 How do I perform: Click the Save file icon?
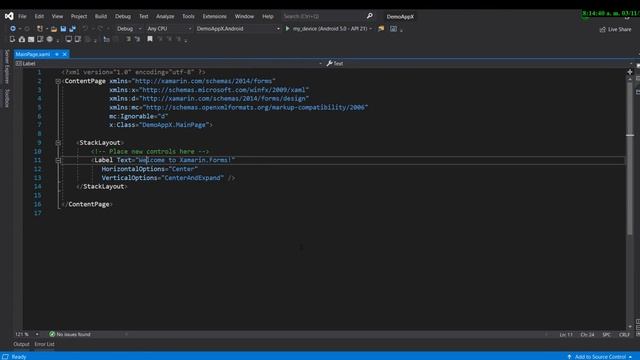click(x=63, y=29)
